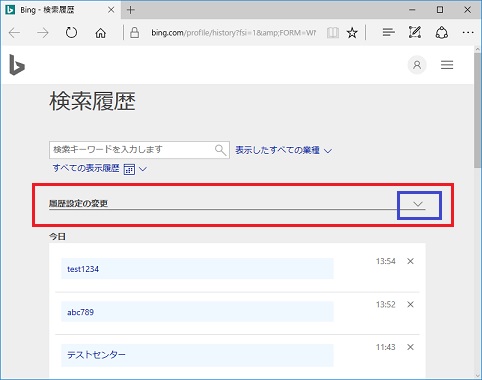Open the 表示したすべての業種 dropdown

[284, 150]
